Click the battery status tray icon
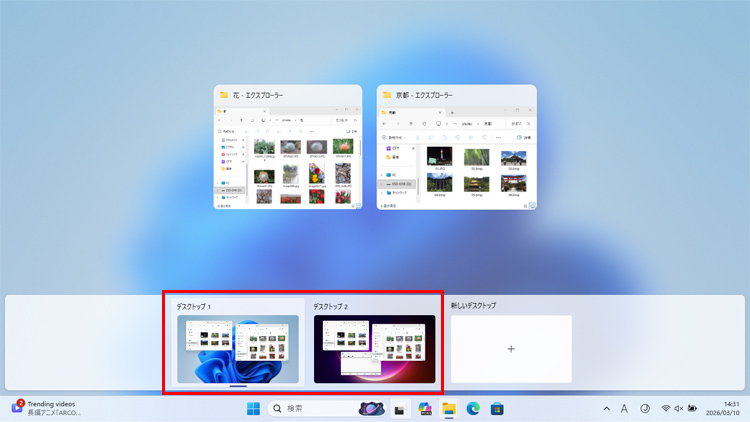Image resolution: width=750 pixels, height=422 pixels. (692, 409)
